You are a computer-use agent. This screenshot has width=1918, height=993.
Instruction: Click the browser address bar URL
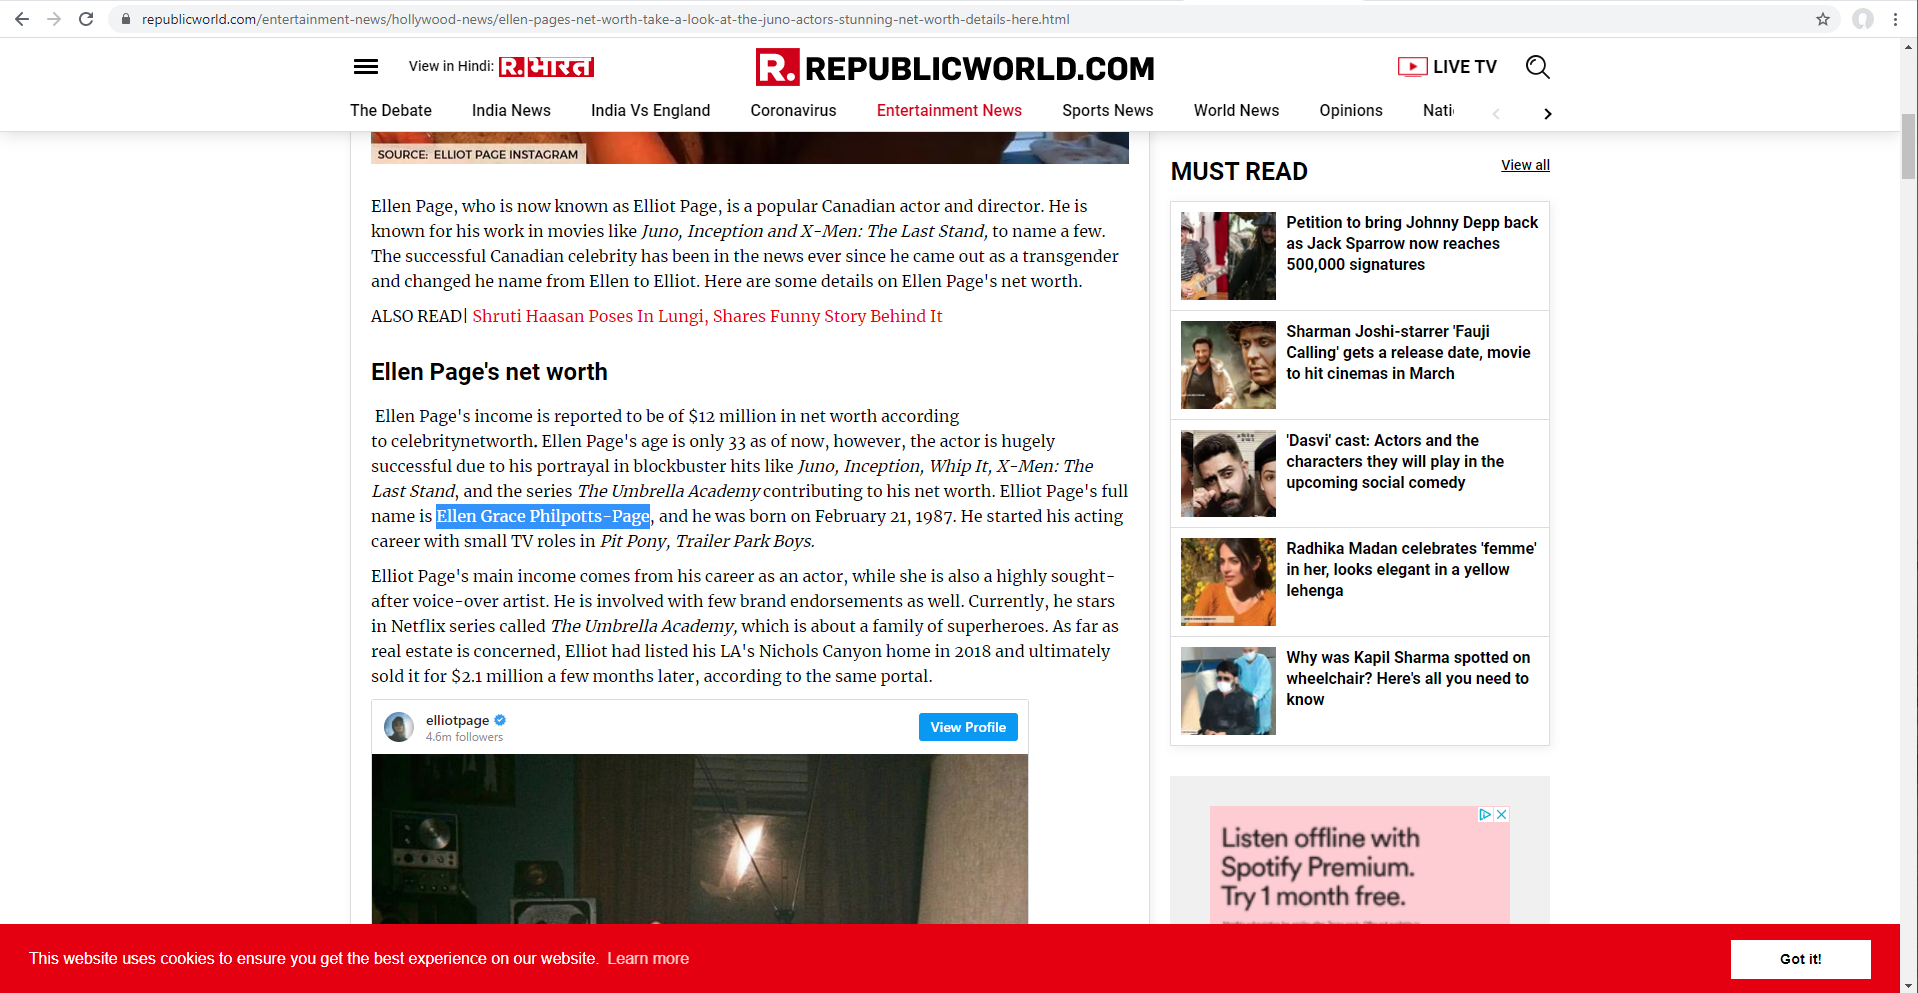[x=605, y=19]
